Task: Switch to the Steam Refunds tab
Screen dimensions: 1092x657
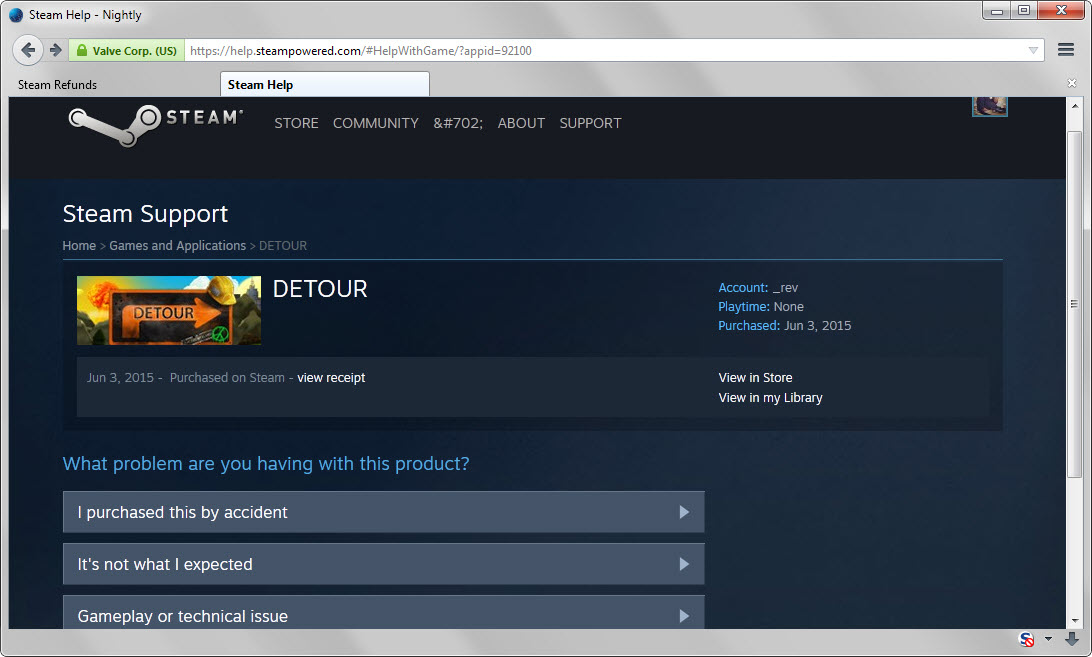Action: point(57,84)
